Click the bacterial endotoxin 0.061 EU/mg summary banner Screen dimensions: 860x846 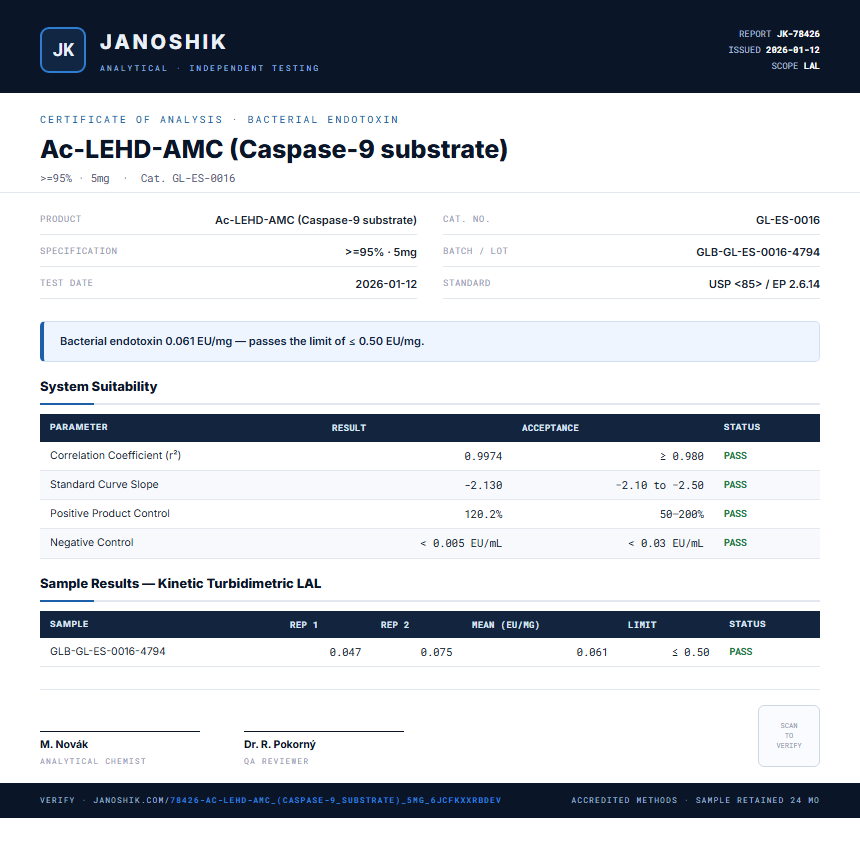click(430, 341)
